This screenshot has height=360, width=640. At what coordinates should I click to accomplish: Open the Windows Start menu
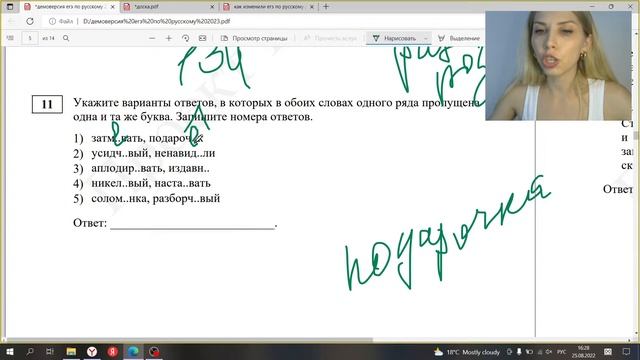click(10, 351)
